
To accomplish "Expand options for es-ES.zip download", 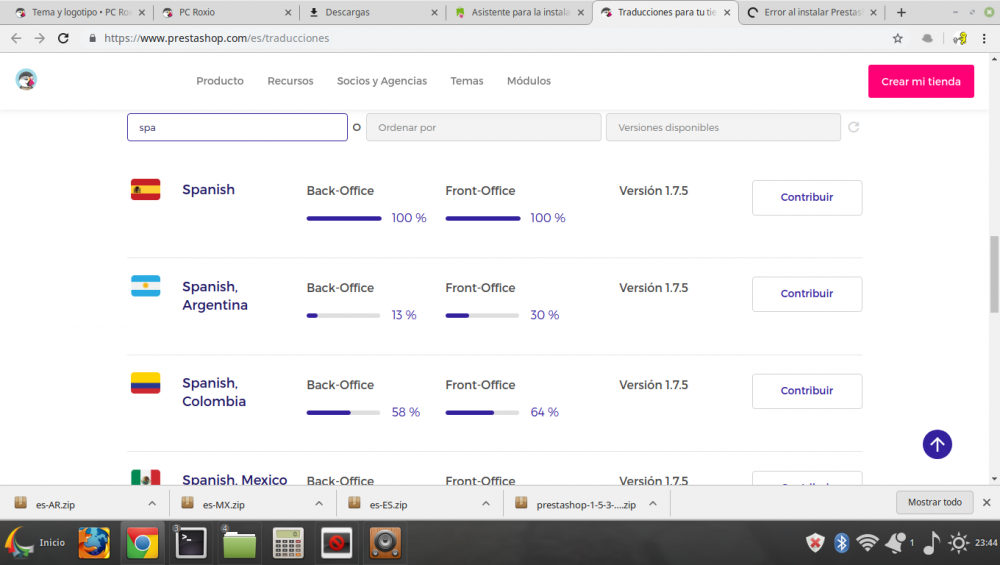I will point(486,503).
